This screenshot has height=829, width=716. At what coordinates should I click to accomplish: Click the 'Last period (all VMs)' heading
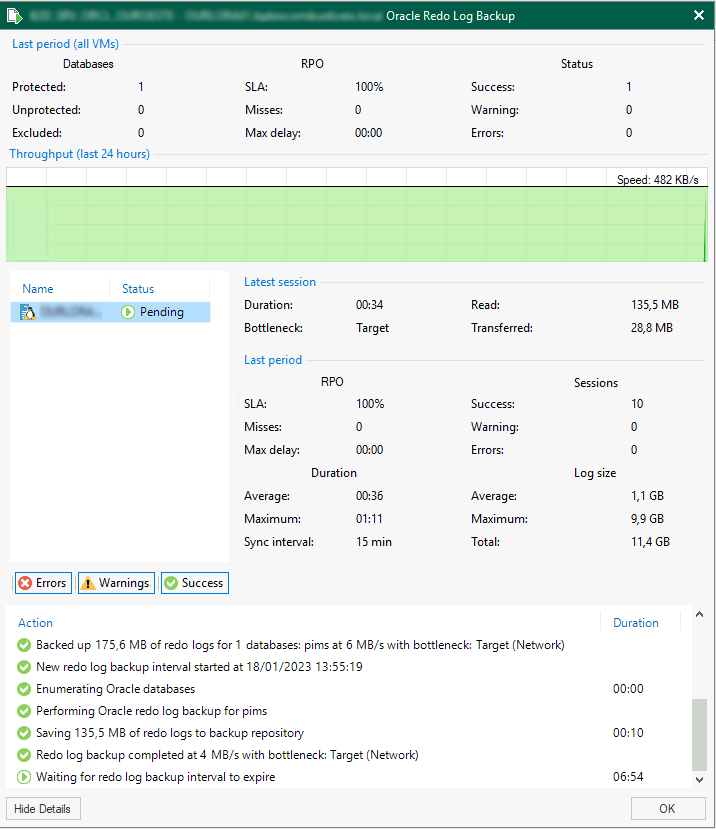click(65, 44)
